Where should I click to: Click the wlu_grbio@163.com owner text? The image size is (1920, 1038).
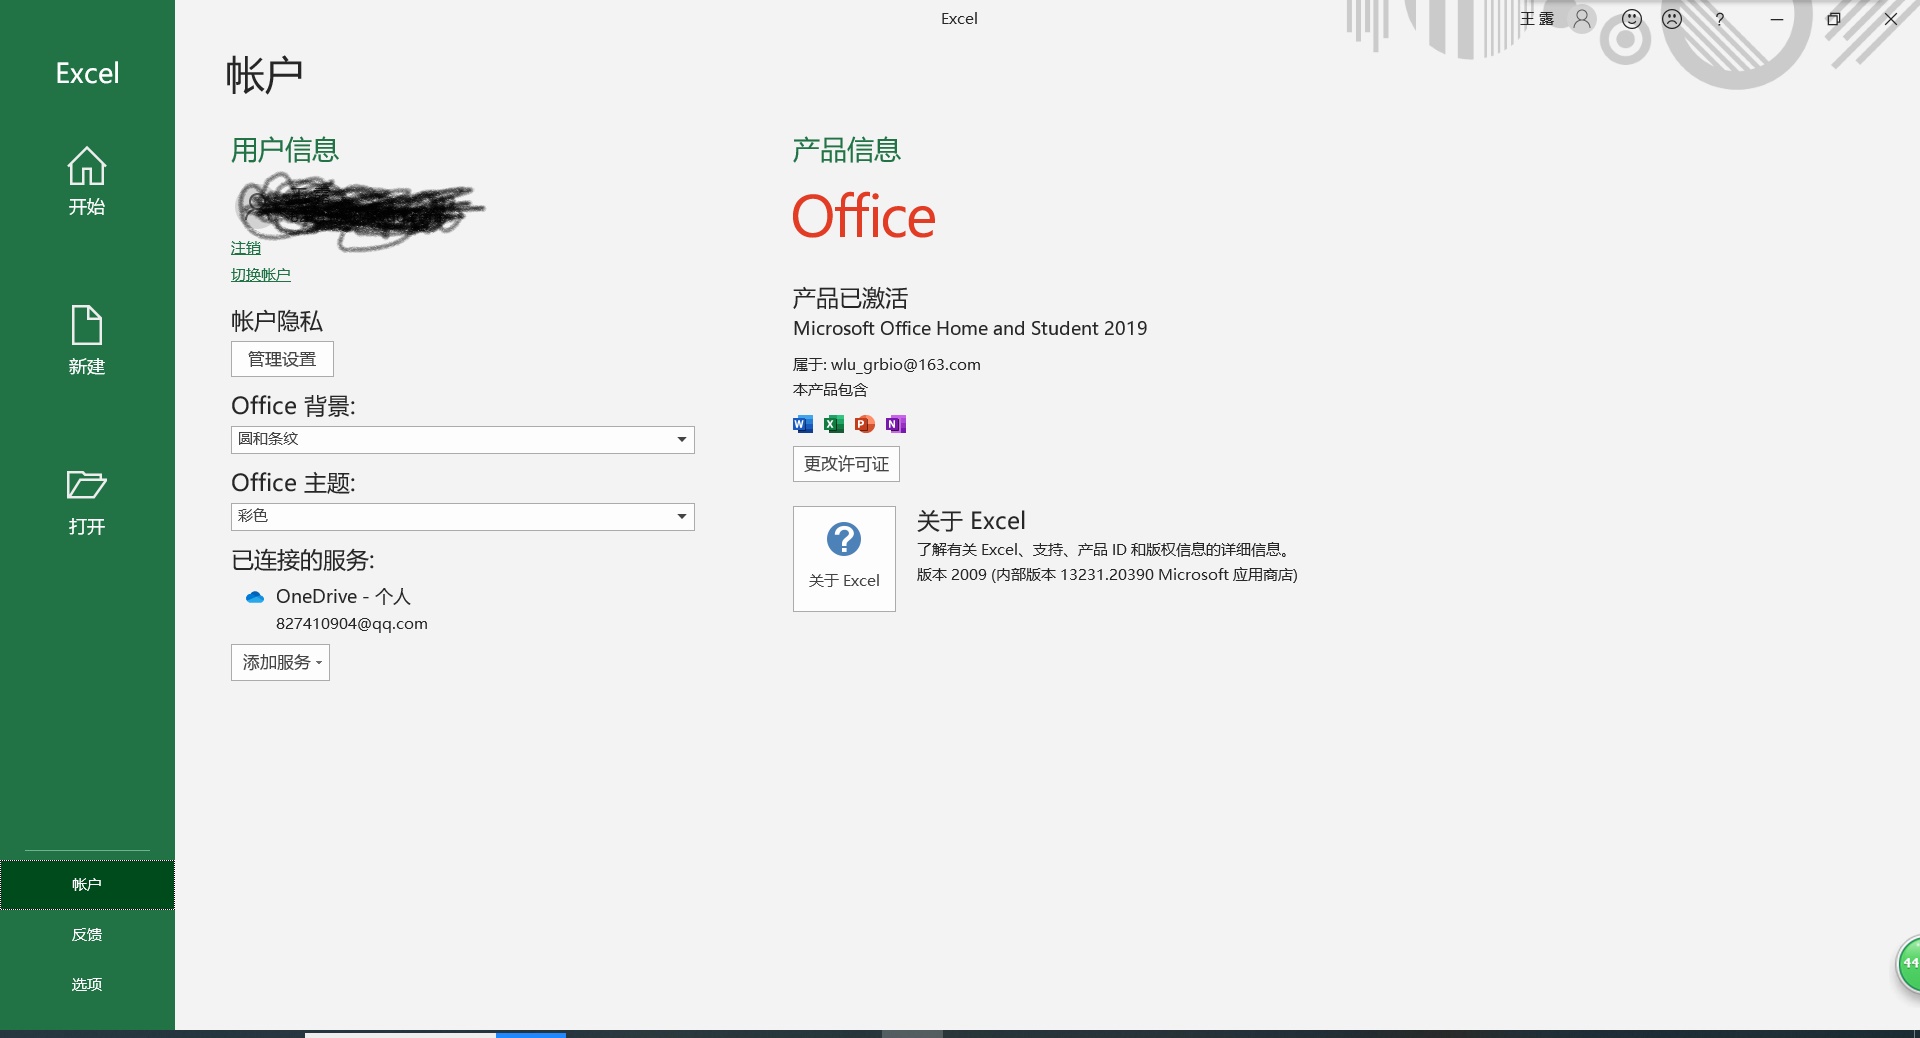pyautogui.click(x=906, y=365)
